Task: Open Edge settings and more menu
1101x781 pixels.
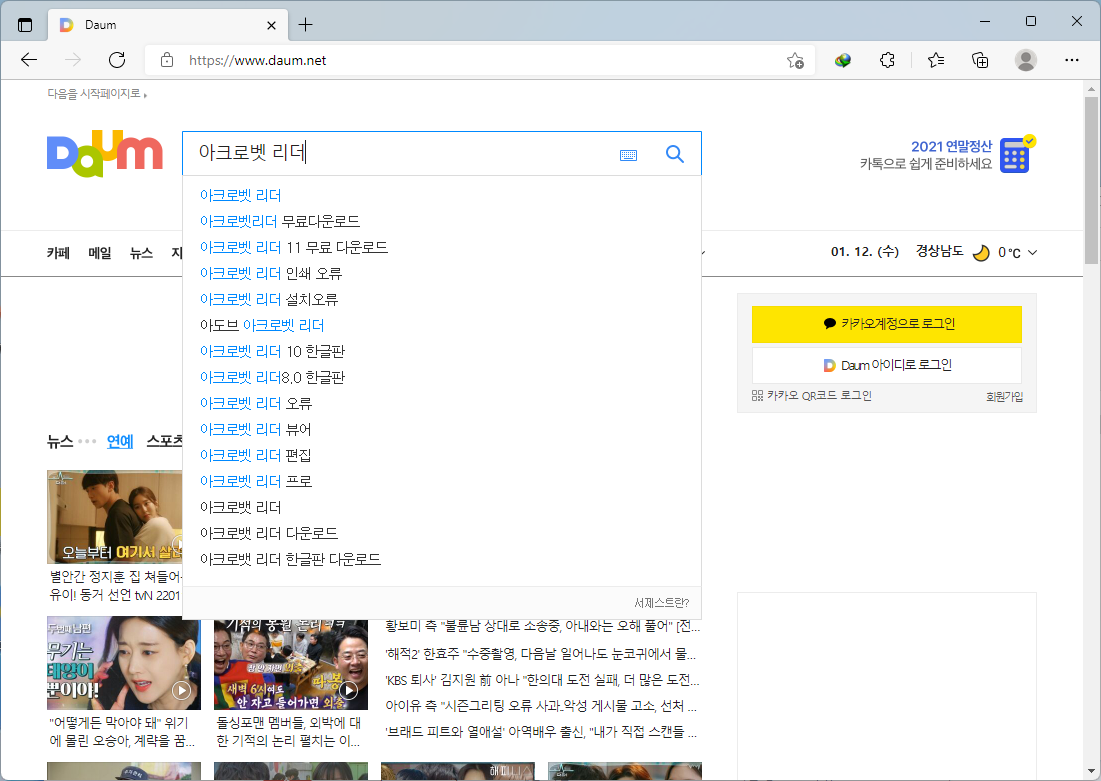Action: point(1072,60)
